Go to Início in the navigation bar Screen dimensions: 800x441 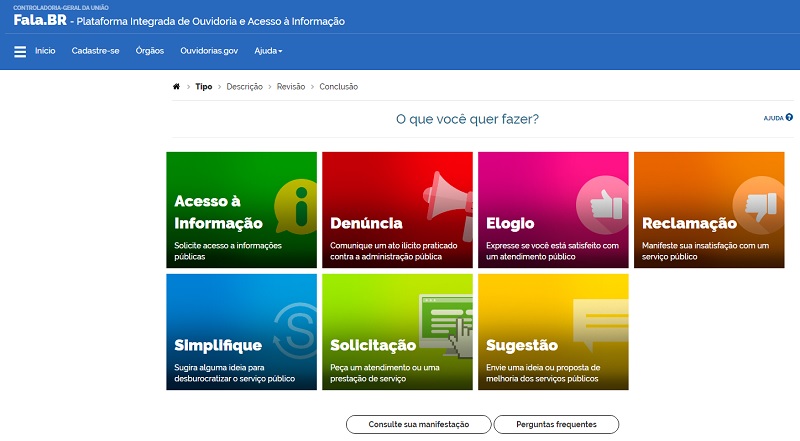point(45,51)
